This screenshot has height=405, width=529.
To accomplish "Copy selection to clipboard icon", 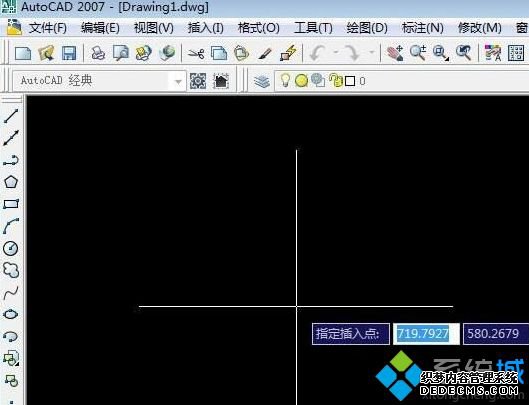I will tap(219, 53).
